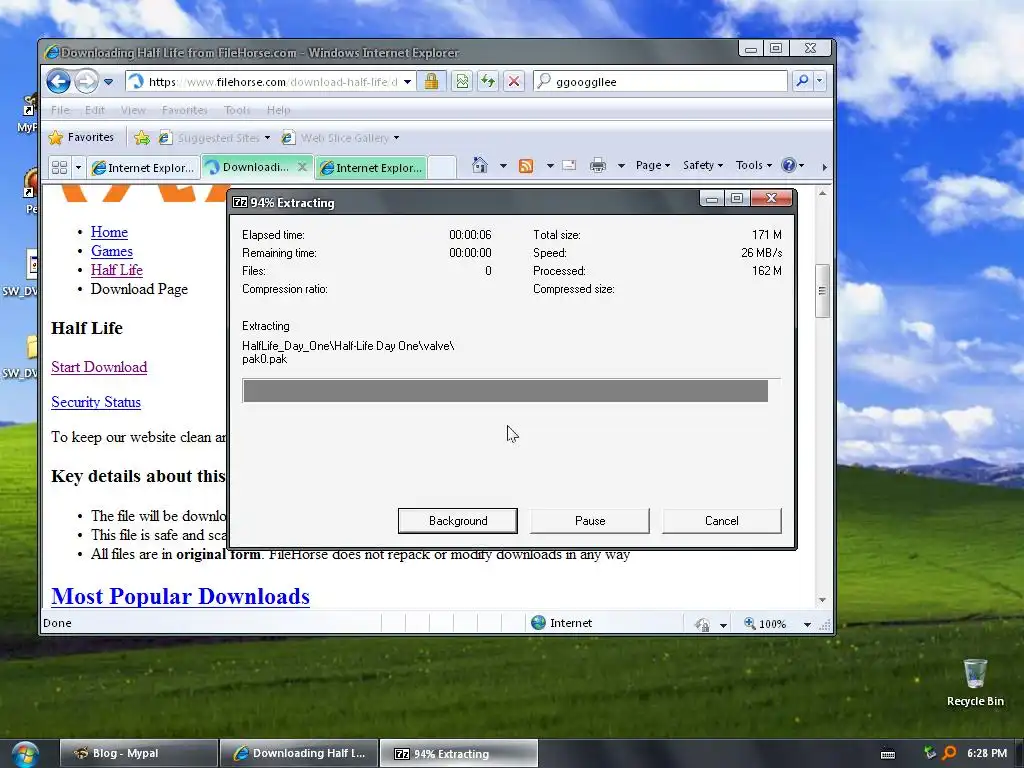This screenshot has width=1024, height=768.
Task: Click the blue Help question mark icon
Action: click(789, 165)
